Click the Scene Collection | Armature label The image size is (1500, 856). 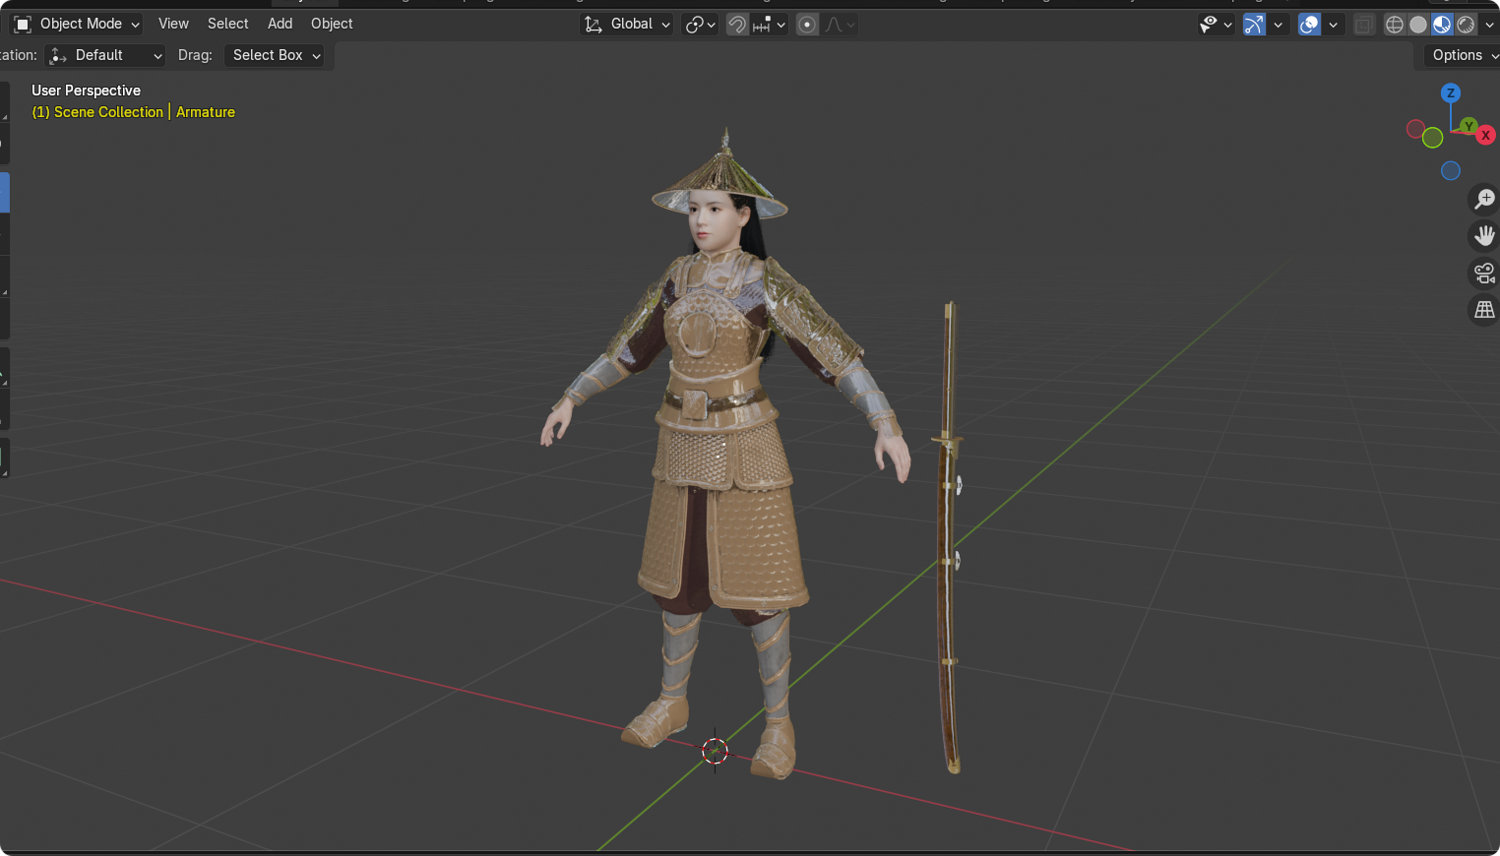click(x=133, y=112)
